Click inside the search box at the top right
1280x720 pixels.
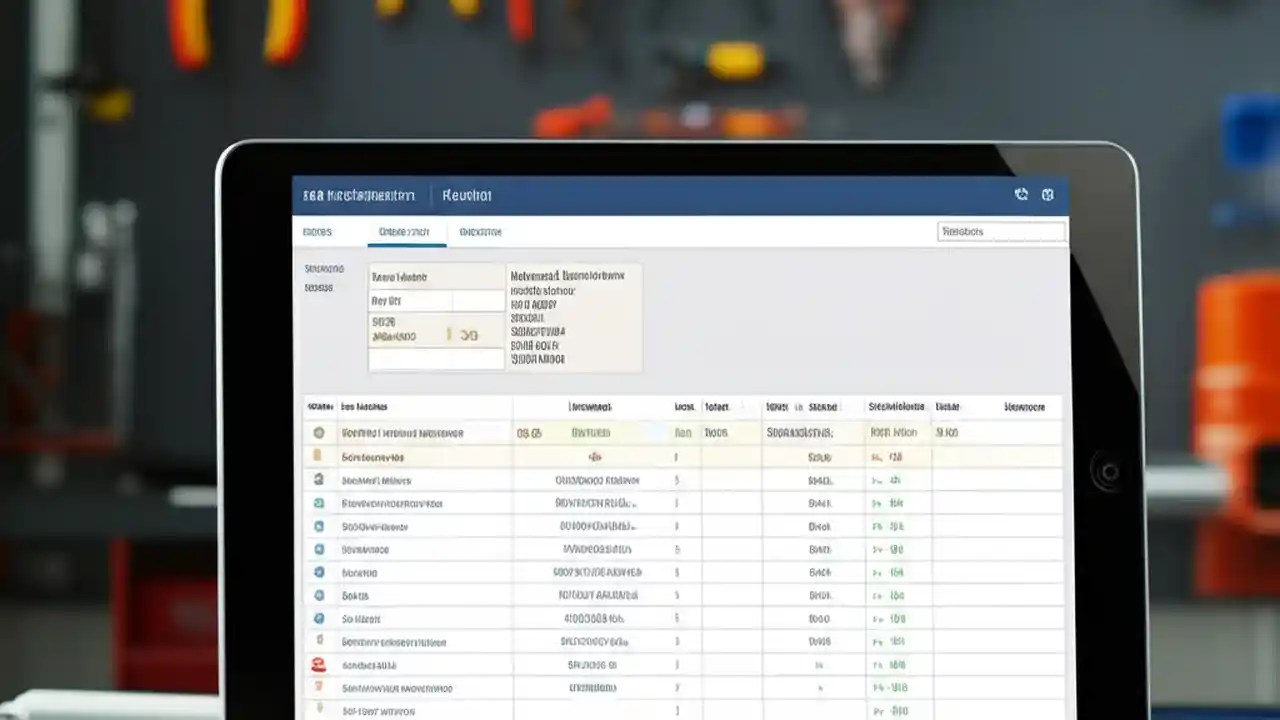[1000, 231]
